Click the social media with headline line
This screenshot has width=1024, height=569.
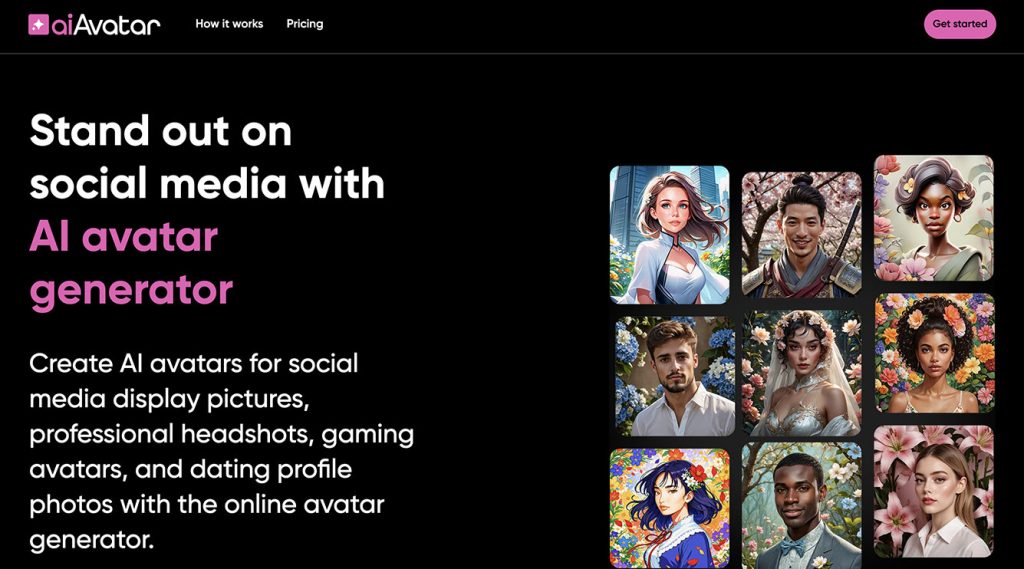[x=207, y=184]
